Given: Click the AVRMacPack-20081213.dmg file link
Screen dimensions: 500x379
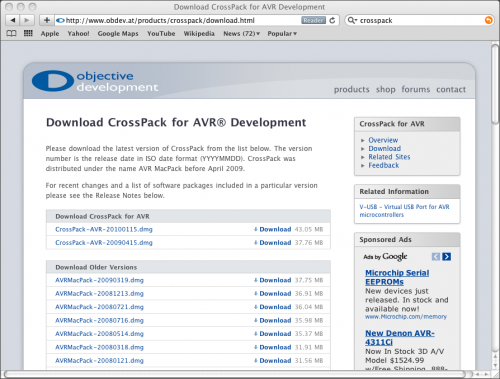Looking at the screenshot, I should [99, 294].
